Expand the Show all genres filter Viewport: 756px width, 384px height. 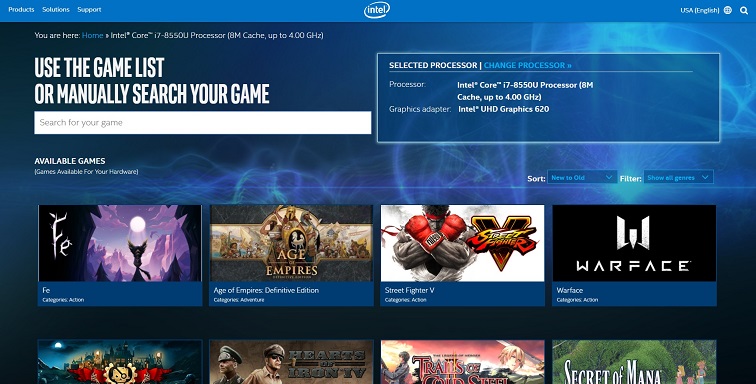click(x=678, y=178)
